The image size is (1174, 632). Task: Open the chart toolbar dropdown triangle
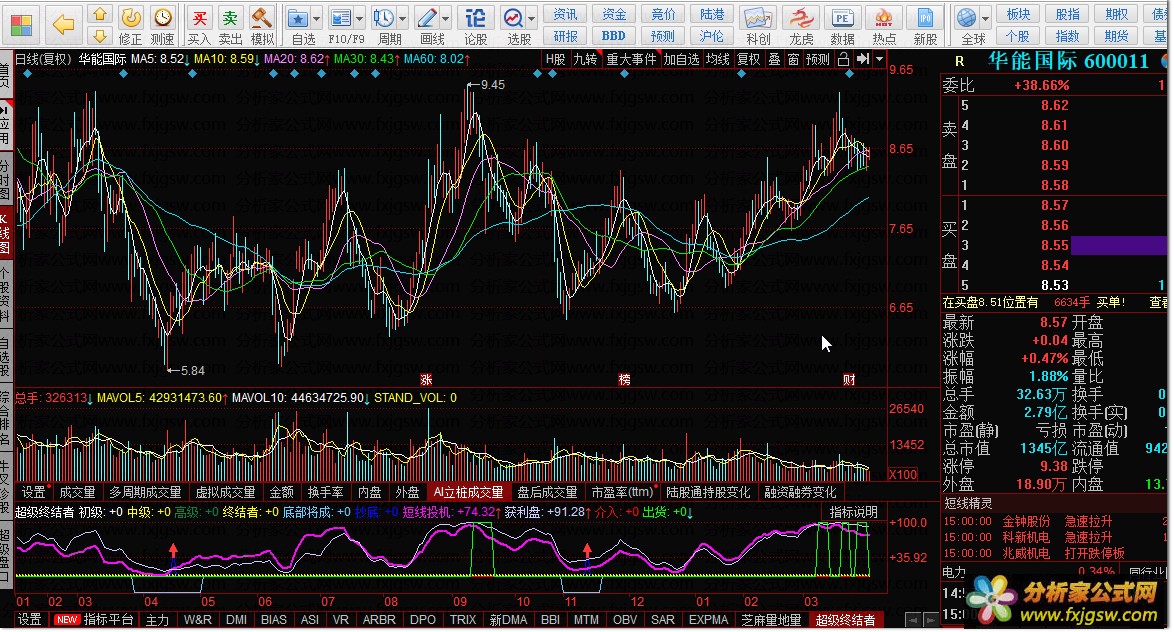(x=880, y=59)
